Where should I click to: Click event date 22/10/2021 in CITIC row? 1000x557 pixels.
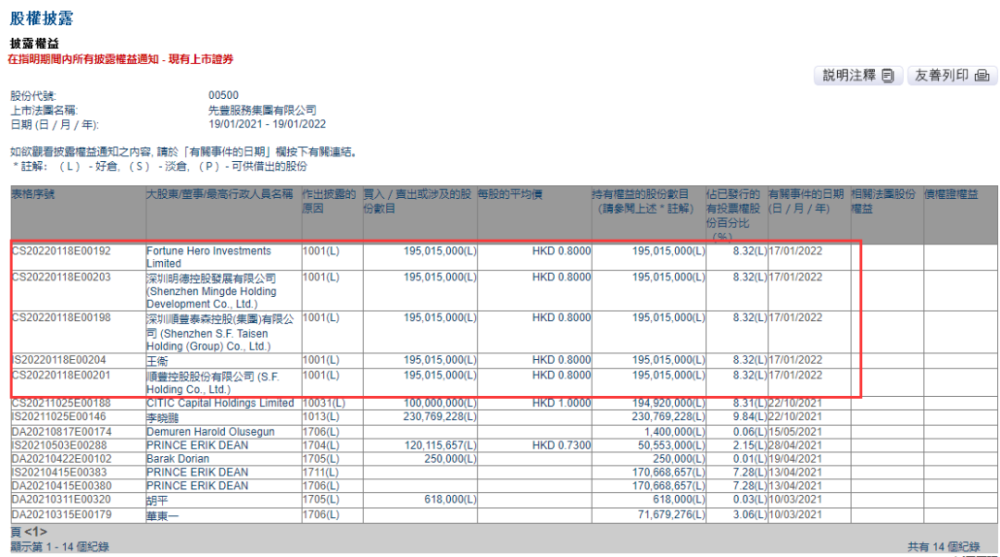(795, 403)
